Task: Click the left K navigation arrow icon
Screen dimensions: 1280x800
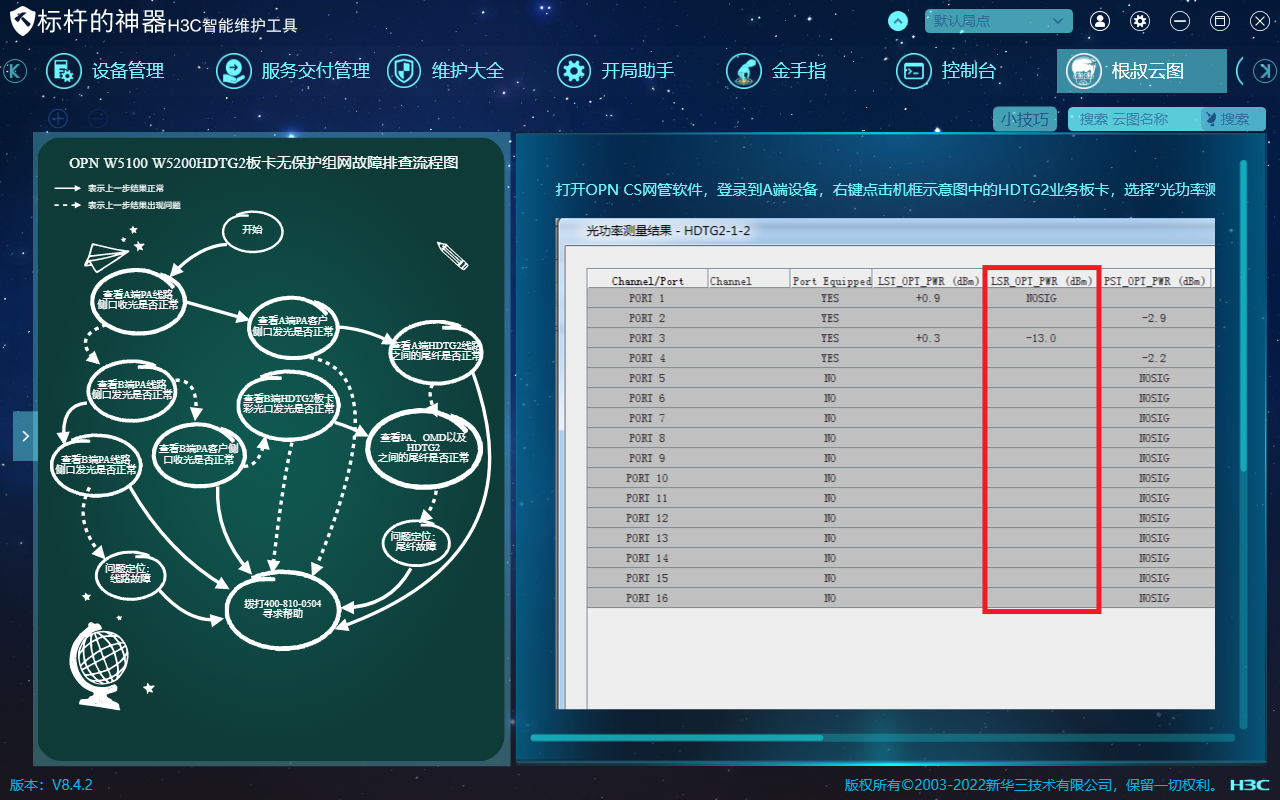Action: tap(15, 71)
